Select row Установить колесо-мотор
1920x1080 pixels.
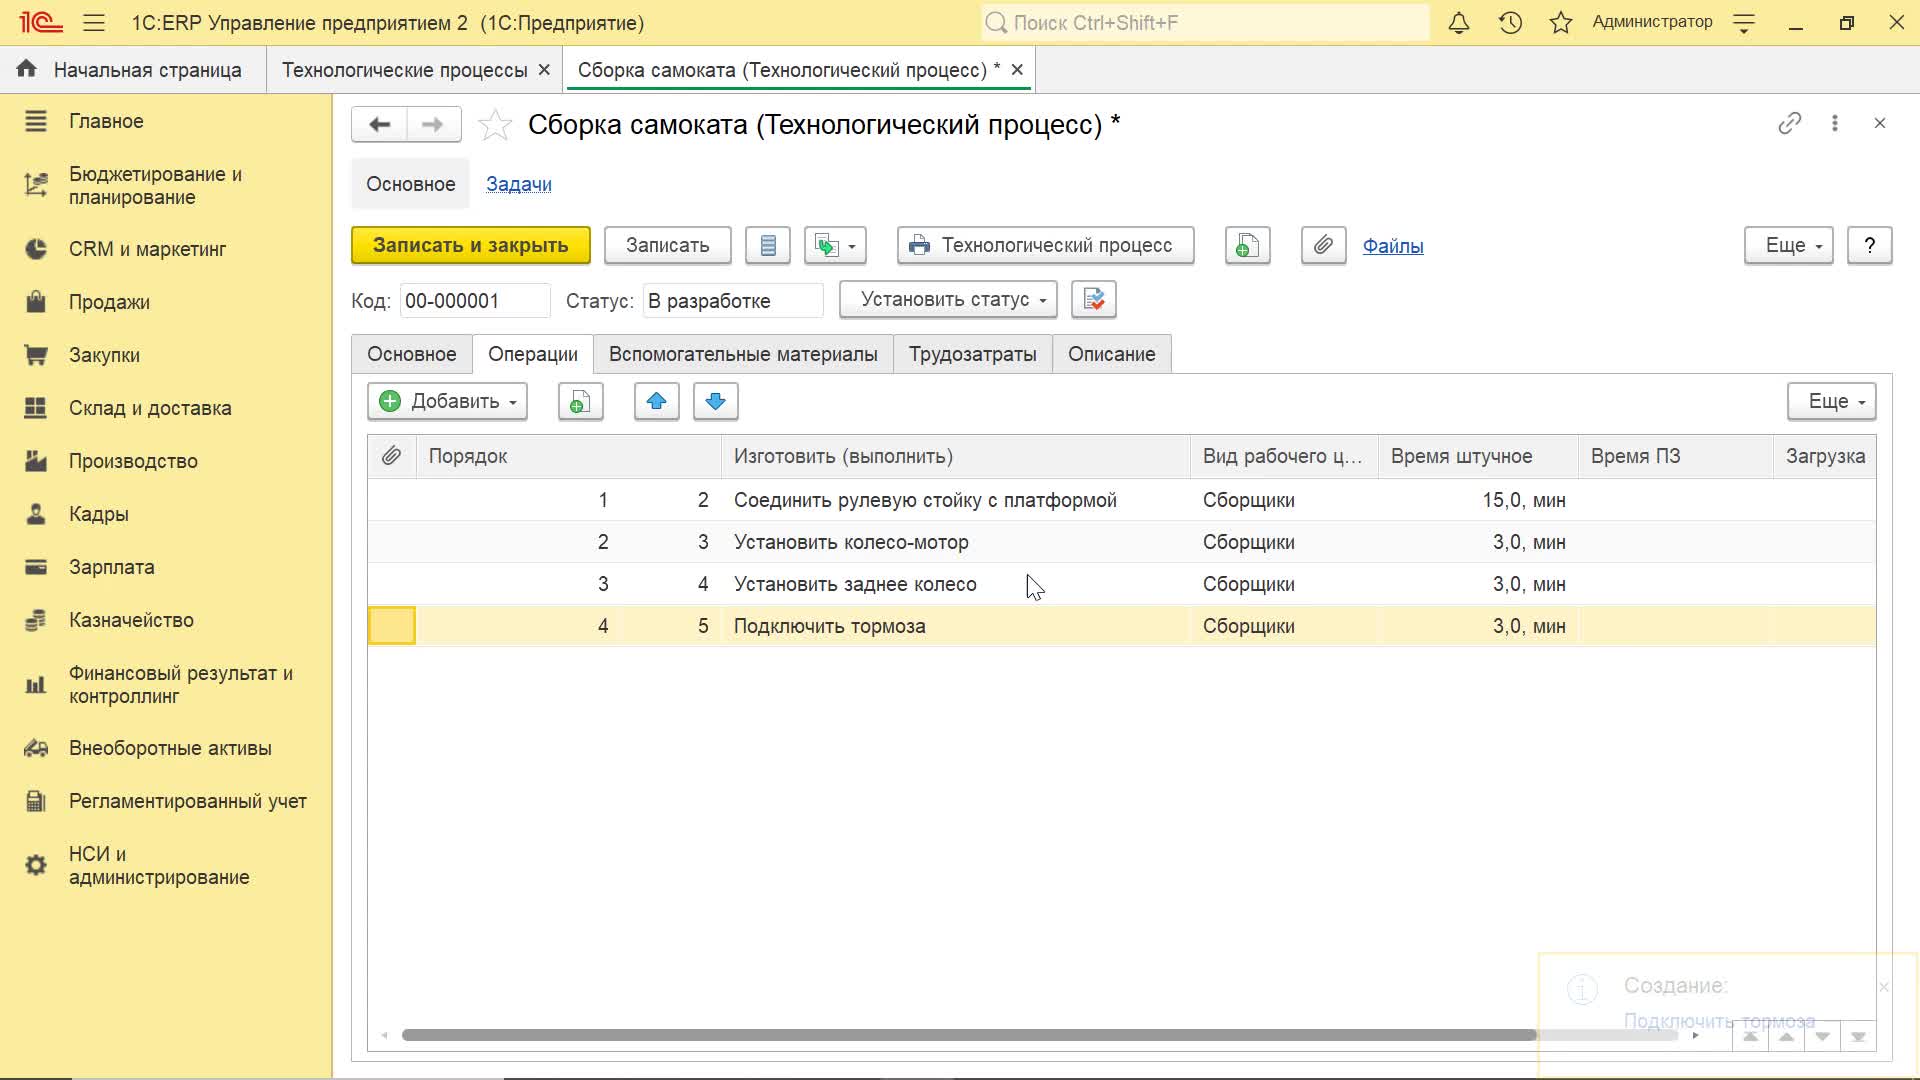click(1121, 542)
